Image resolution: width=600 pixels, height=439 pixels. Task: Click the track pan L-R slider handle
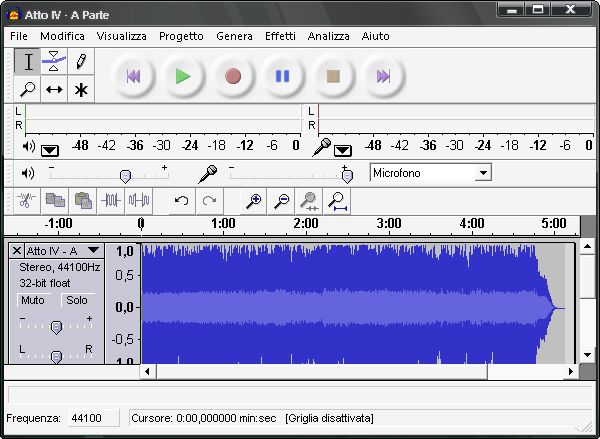[56, 357]
